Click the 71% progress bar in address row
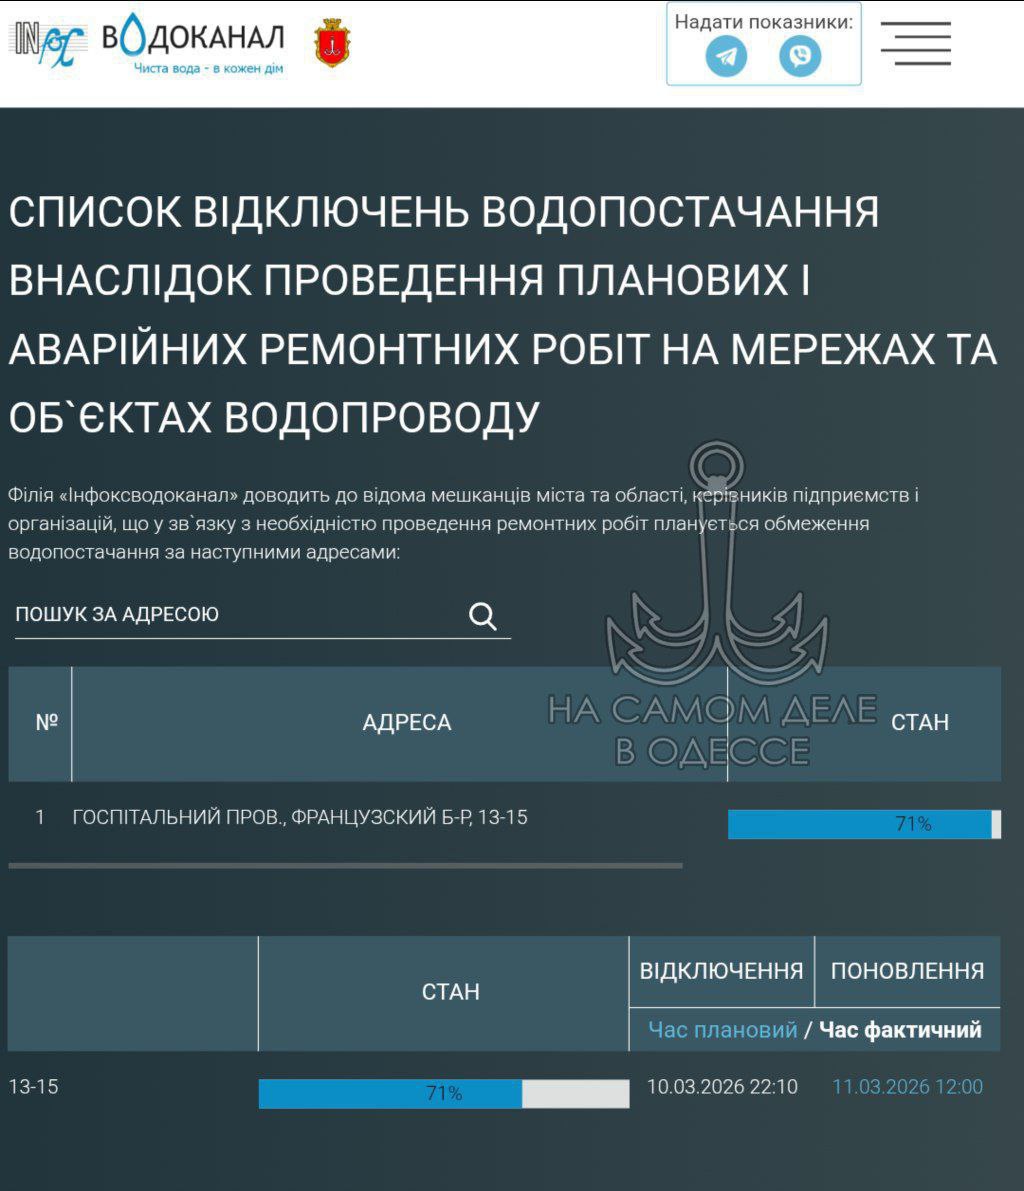1024x1191 pixels. [x=863, y=824]
